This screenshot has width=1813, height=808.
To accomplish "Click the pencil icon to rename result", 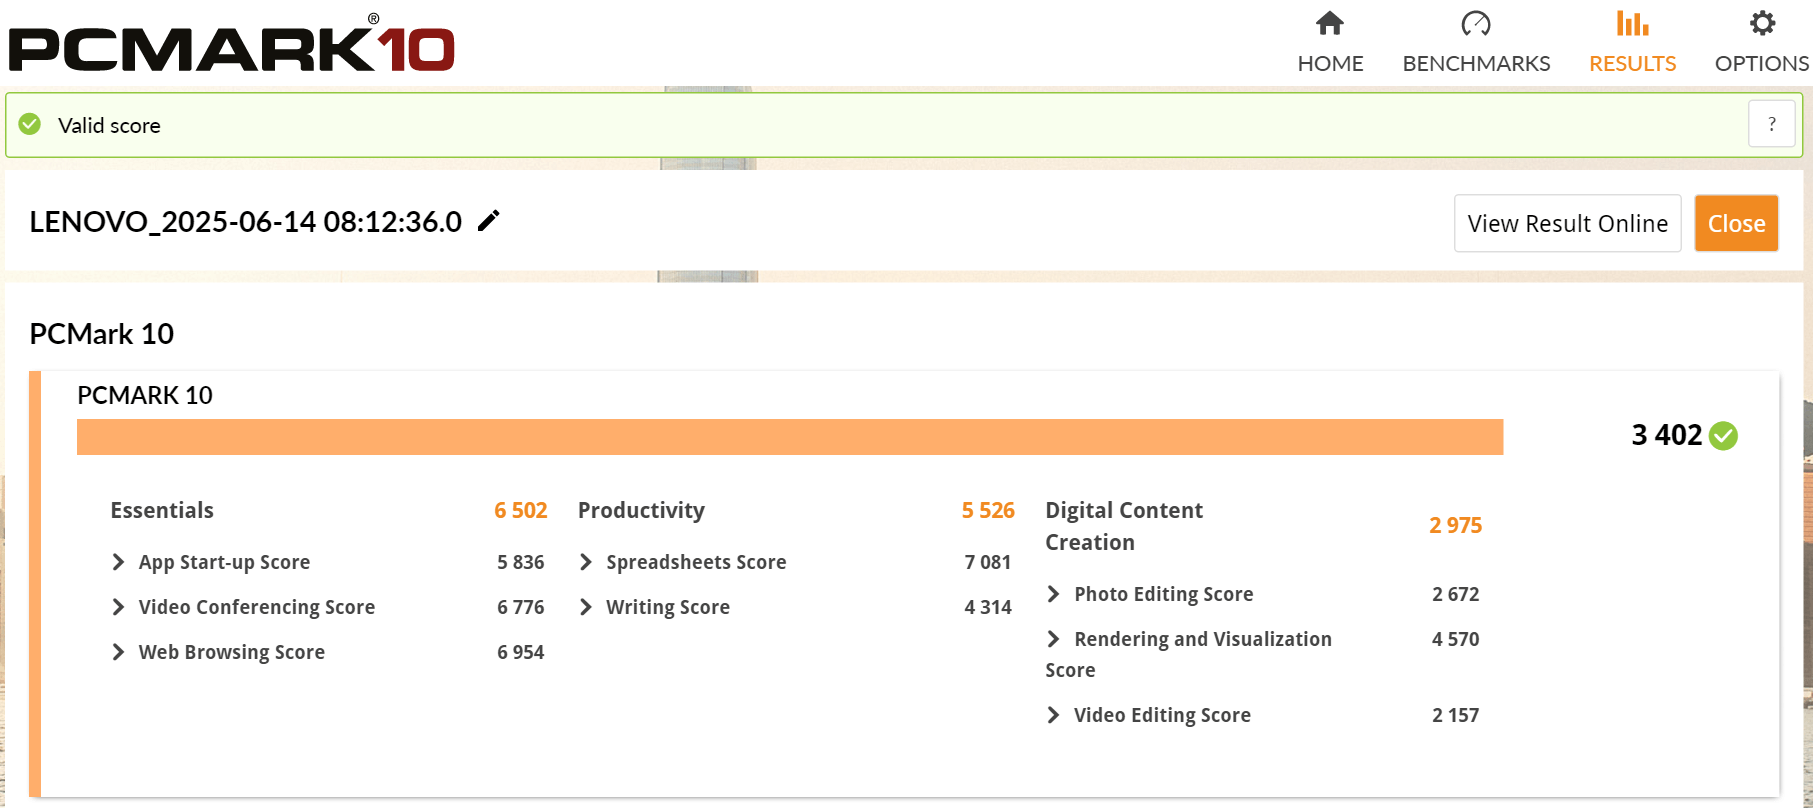I will [x=488, y=221].
